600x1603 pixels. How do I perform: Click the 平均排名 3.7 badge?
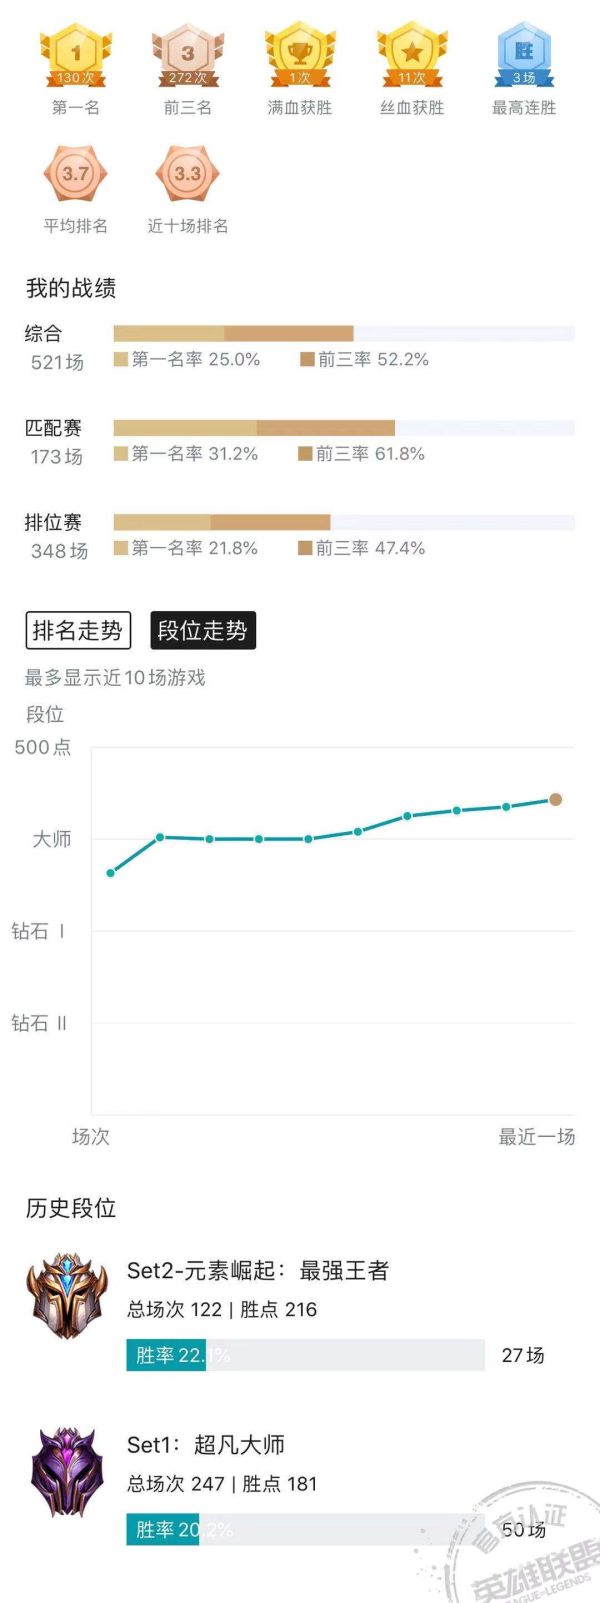point(76,174)
